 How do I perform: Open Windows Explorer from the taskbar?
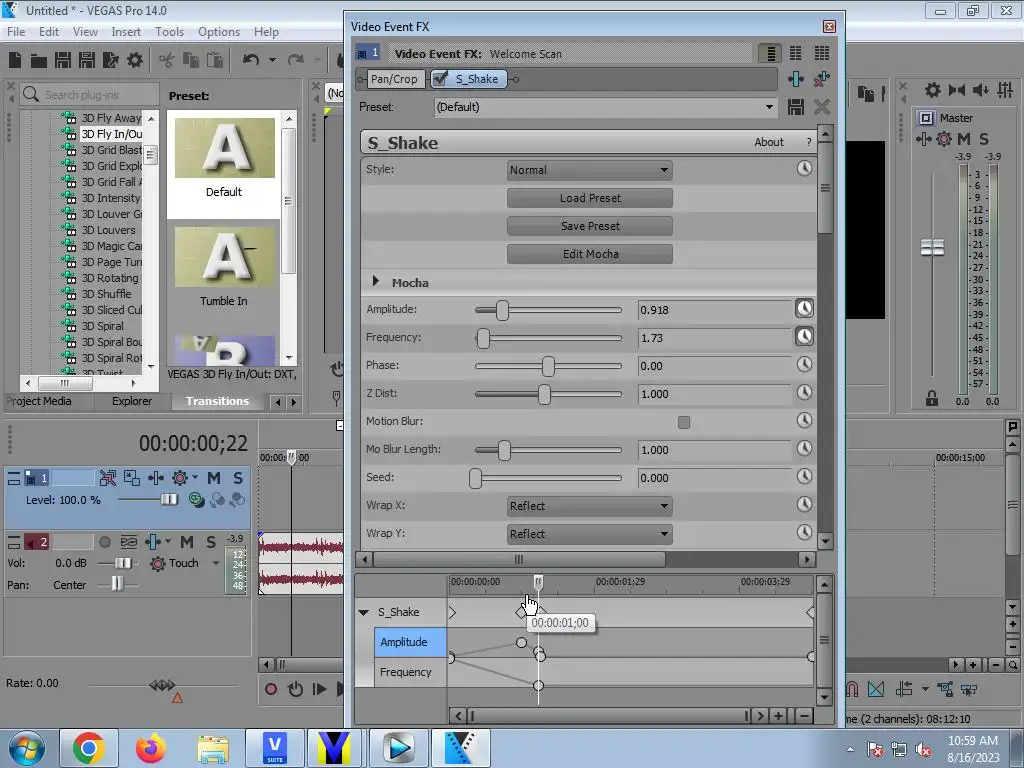click(x=213, y=748)
